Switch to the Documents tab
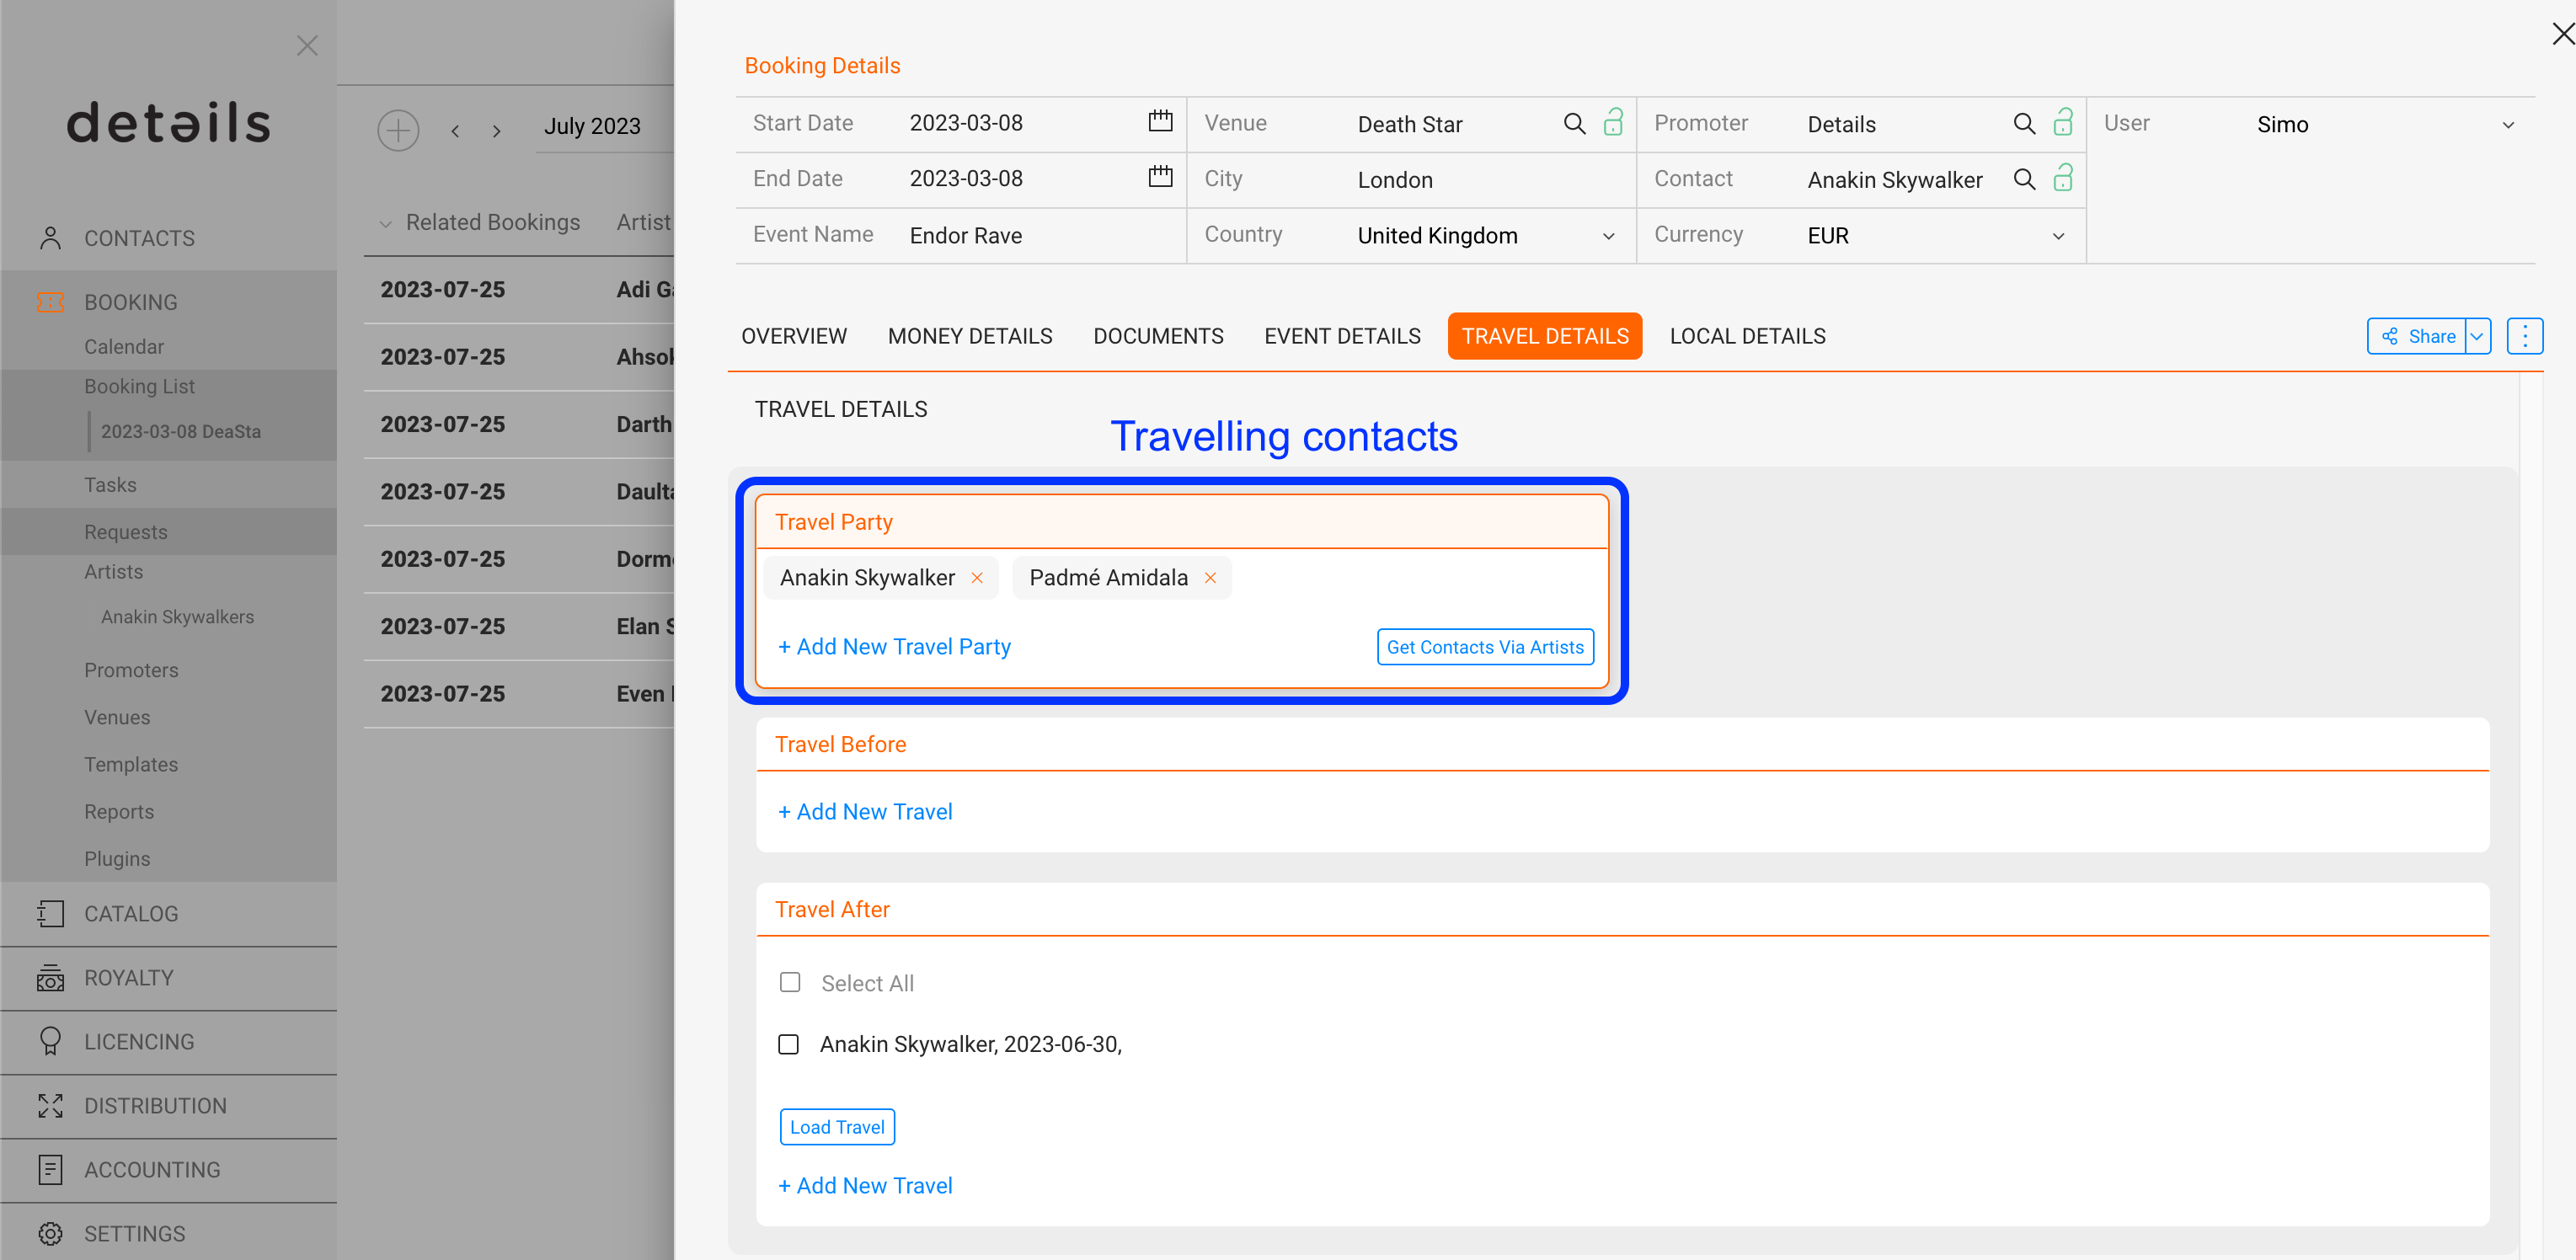 coord(1158,336)
